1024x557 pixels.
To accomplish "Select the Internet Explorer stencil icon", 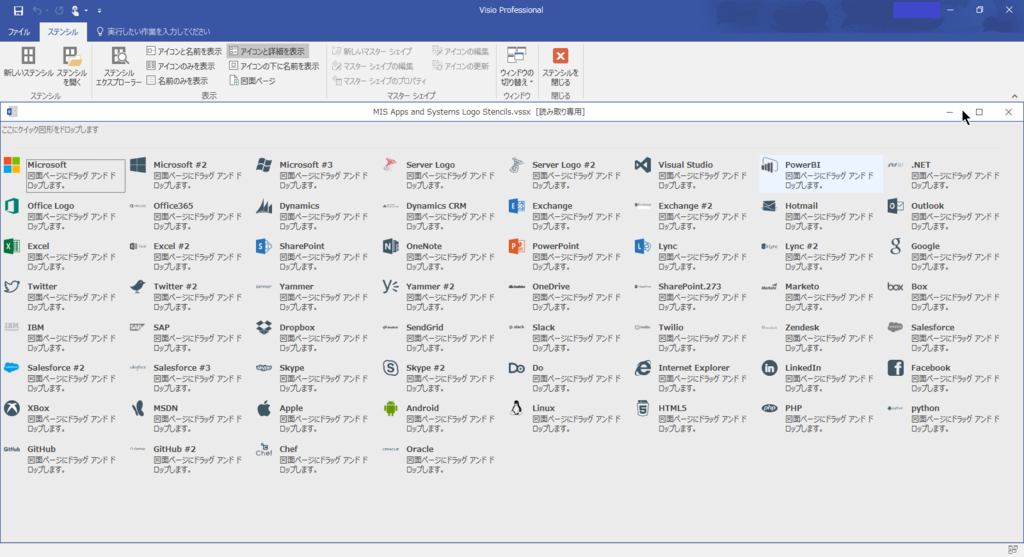I will (643, 368).
